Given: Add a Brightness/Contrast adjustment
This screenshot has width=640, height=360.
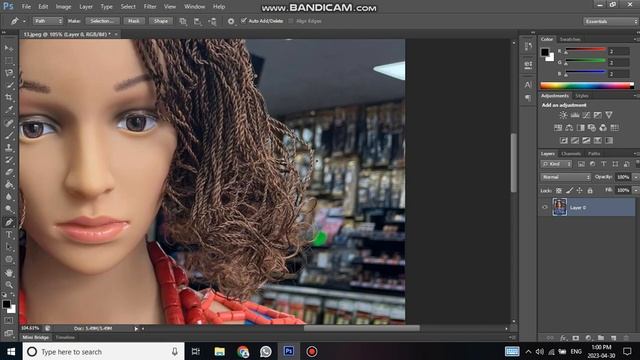Looking at the screenshot, I should 563,115.
